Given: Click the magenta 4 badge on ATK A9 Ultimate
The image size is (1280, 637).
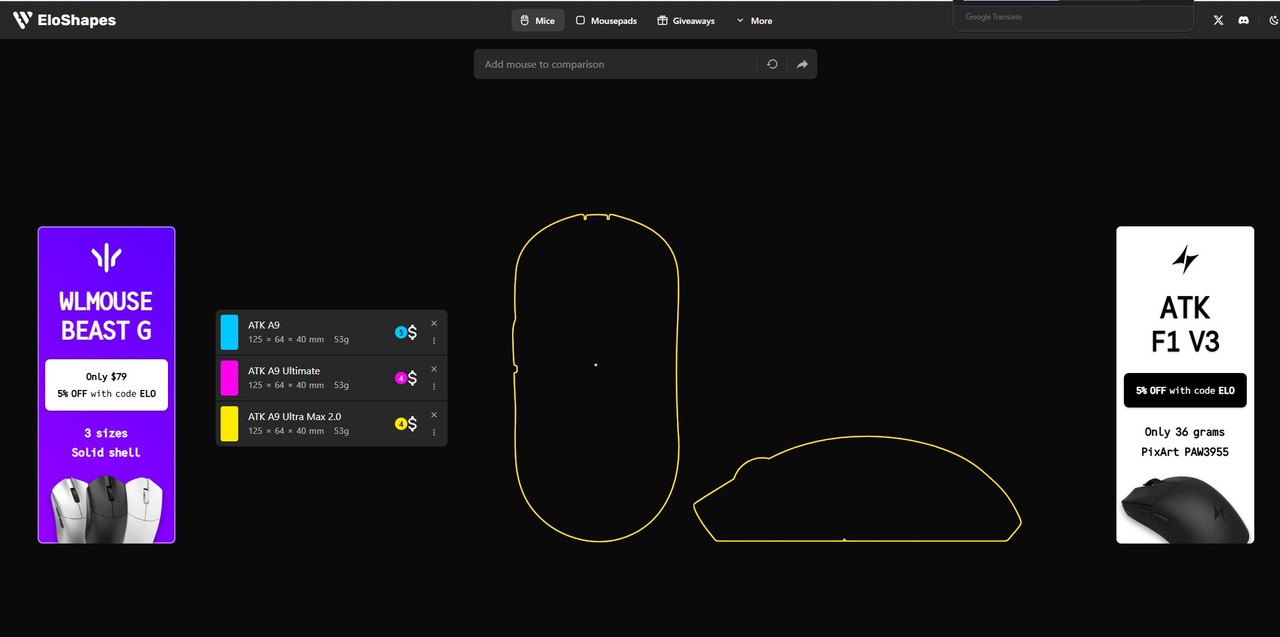Looking at the screenshot, I should pyautogui.click(x=400, y=378).
